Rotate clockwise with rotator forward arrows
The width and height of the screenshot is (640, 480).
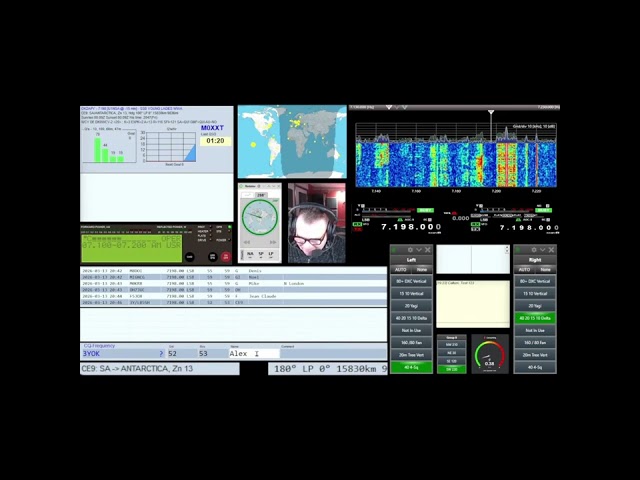click(x=273, y=242)
